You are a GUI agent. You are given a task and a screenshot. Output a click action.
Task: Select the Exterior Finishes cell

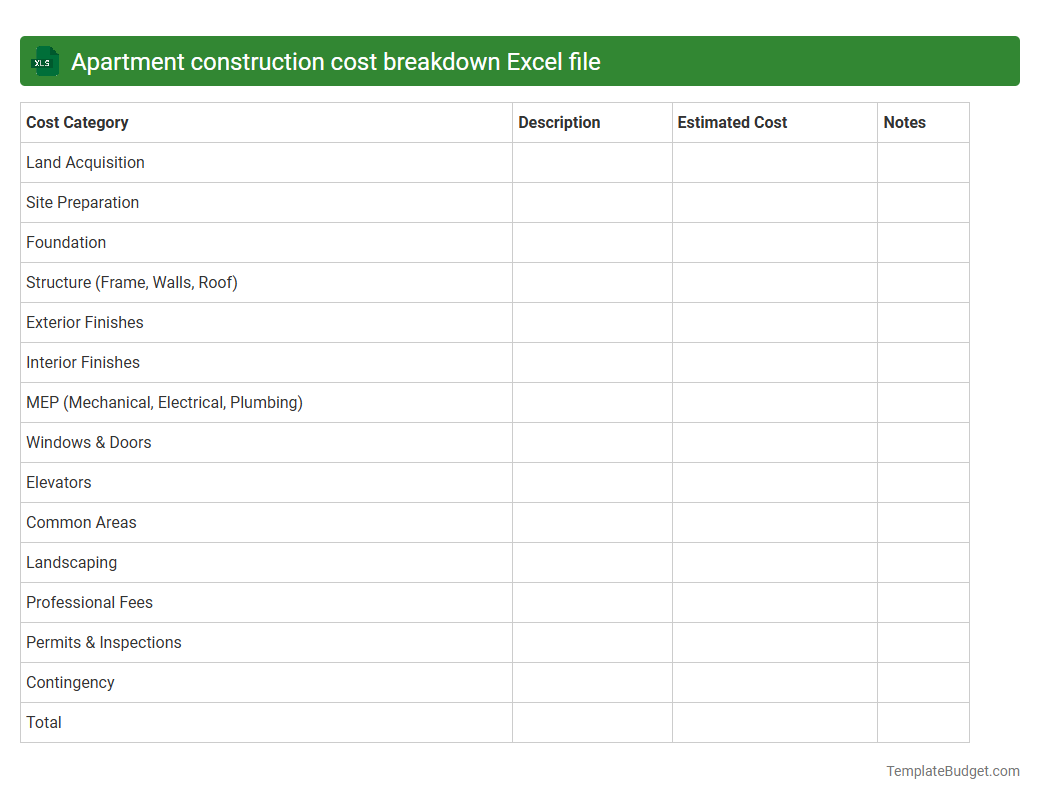(84, 322)
